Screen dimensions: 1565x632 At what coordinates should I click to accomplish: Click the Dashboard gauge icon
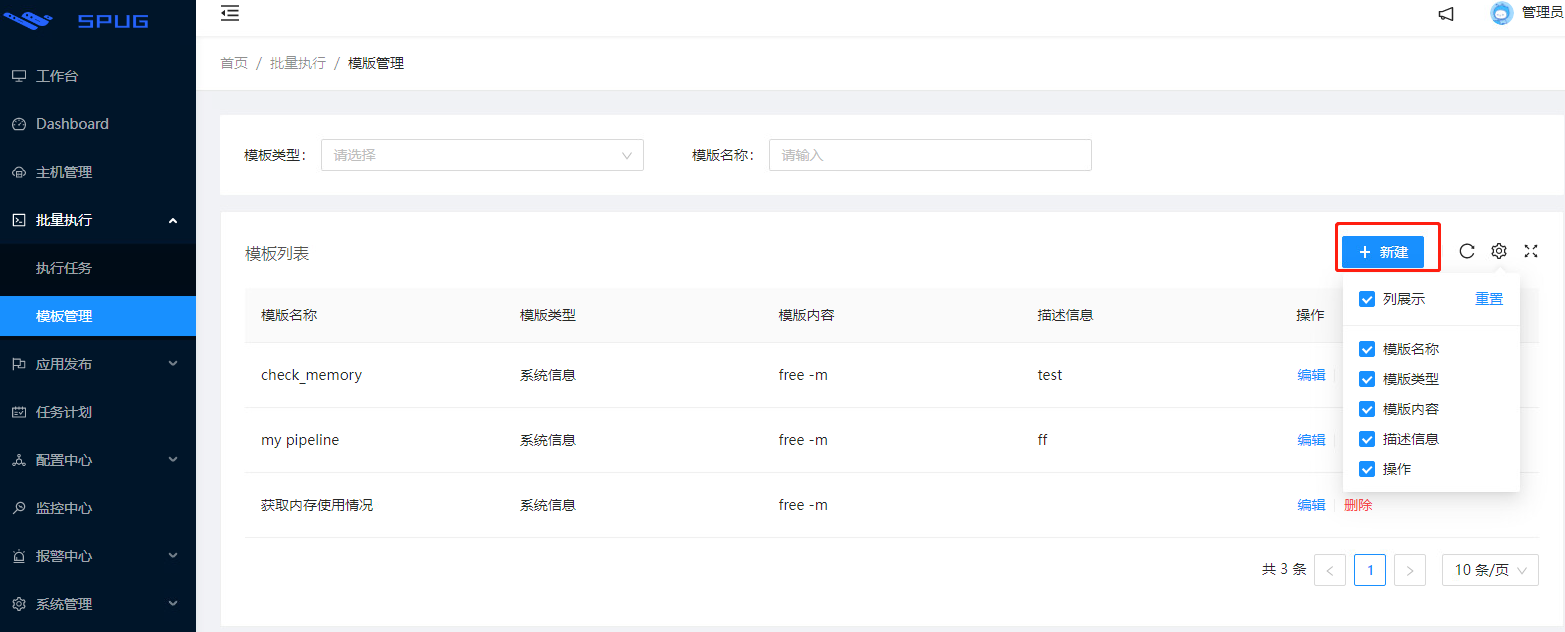(x=19, y=124)
